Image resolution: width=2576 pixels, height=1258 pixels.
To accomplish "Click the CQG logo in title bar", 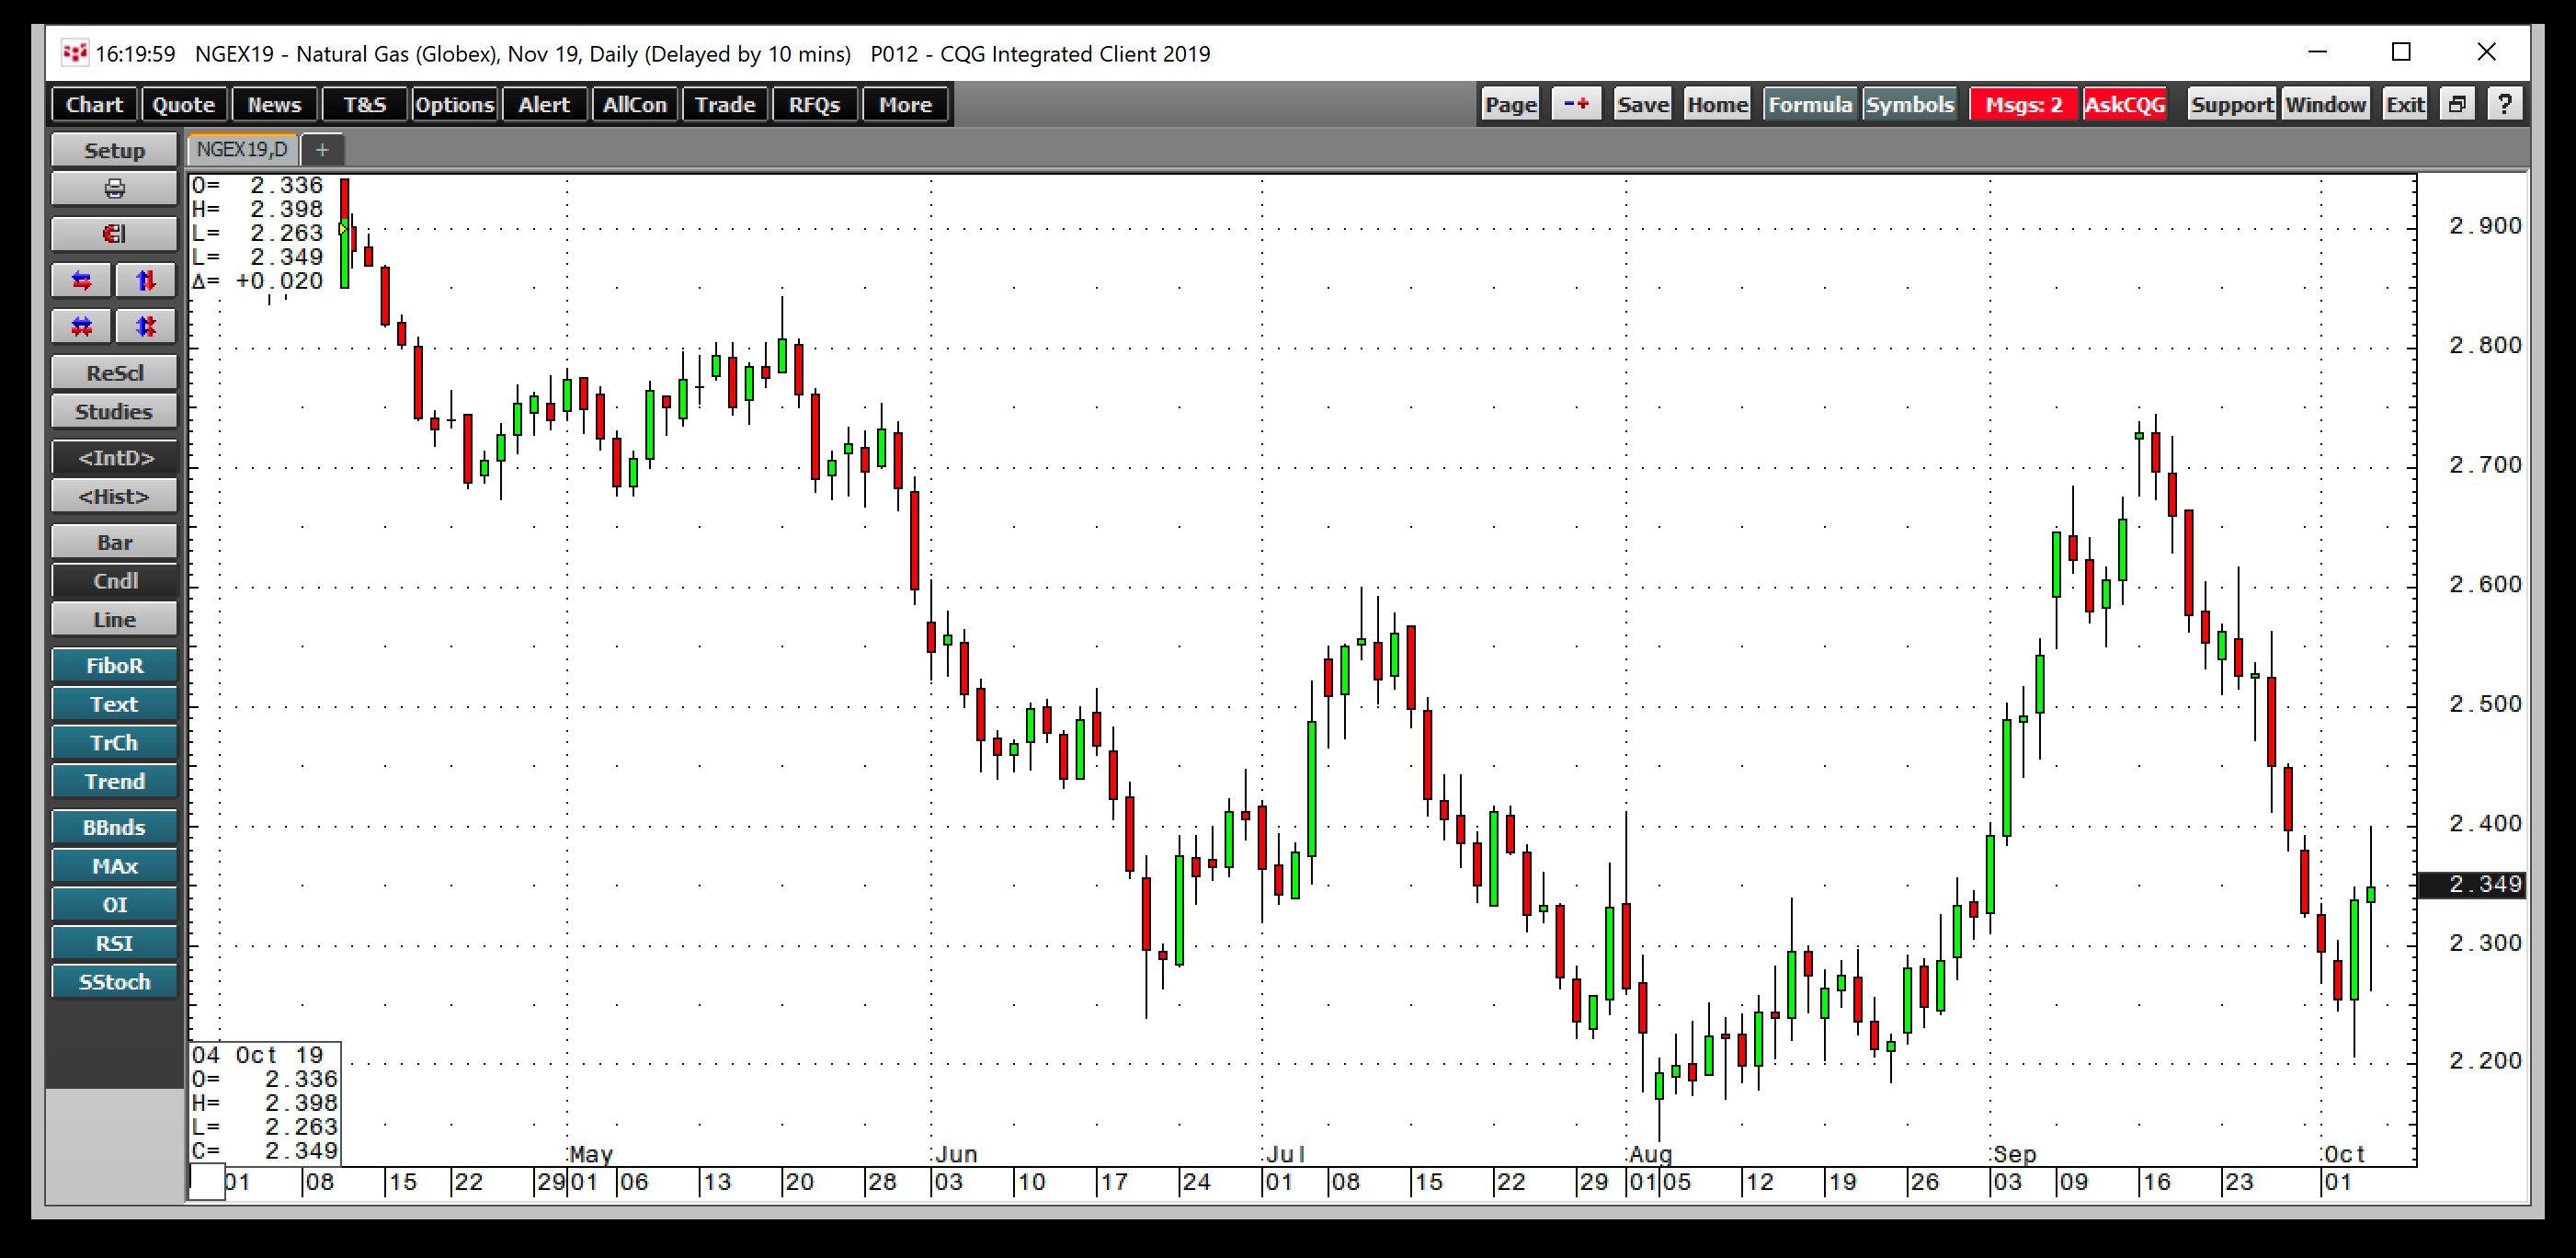I will point(74,53).
